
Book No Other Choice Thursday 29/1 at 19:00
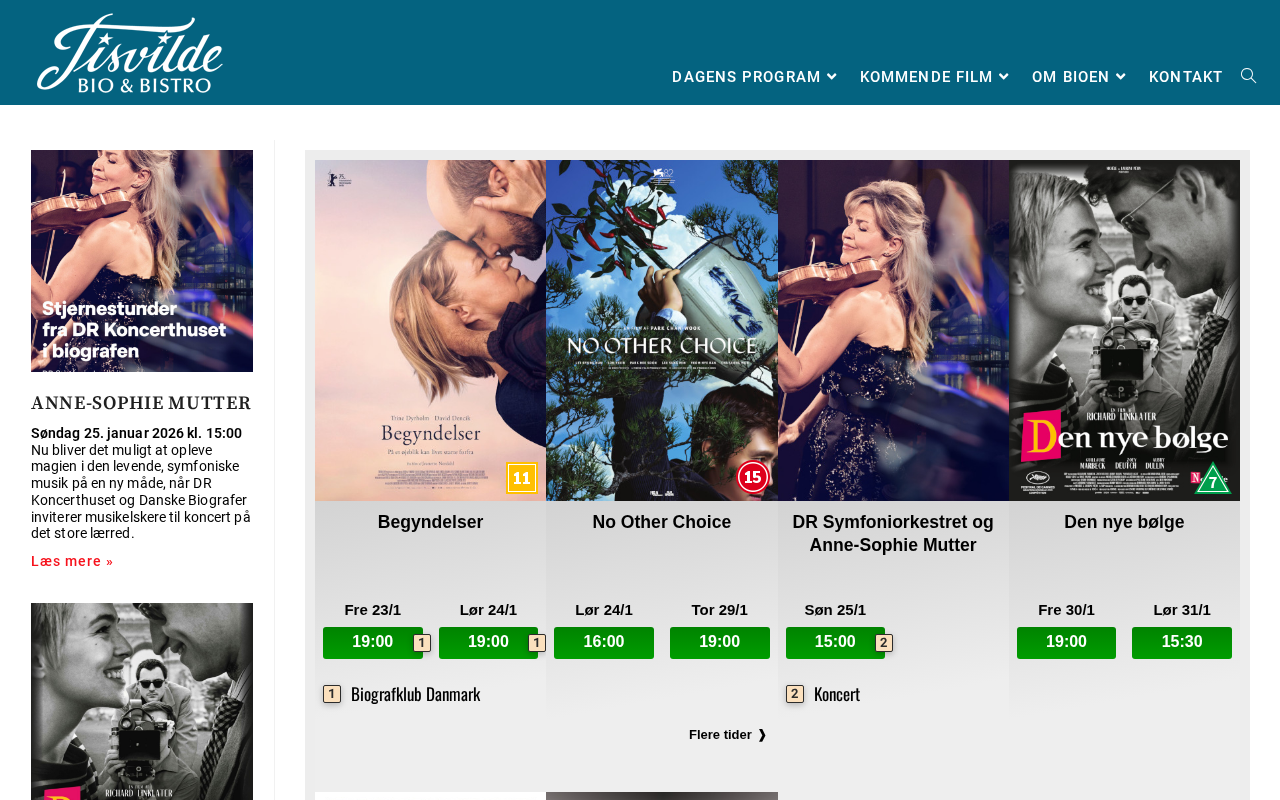[x=720, y=643]
